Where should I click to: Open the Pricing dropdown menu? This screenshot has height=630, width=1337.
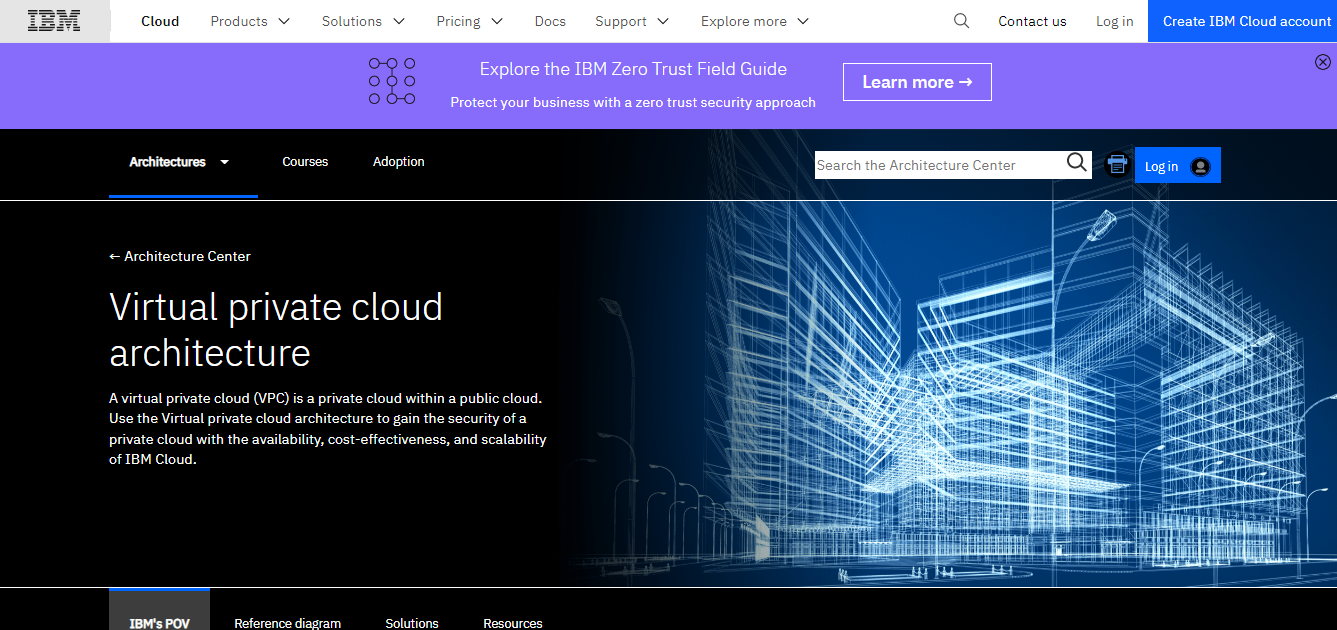click(469, 21)
